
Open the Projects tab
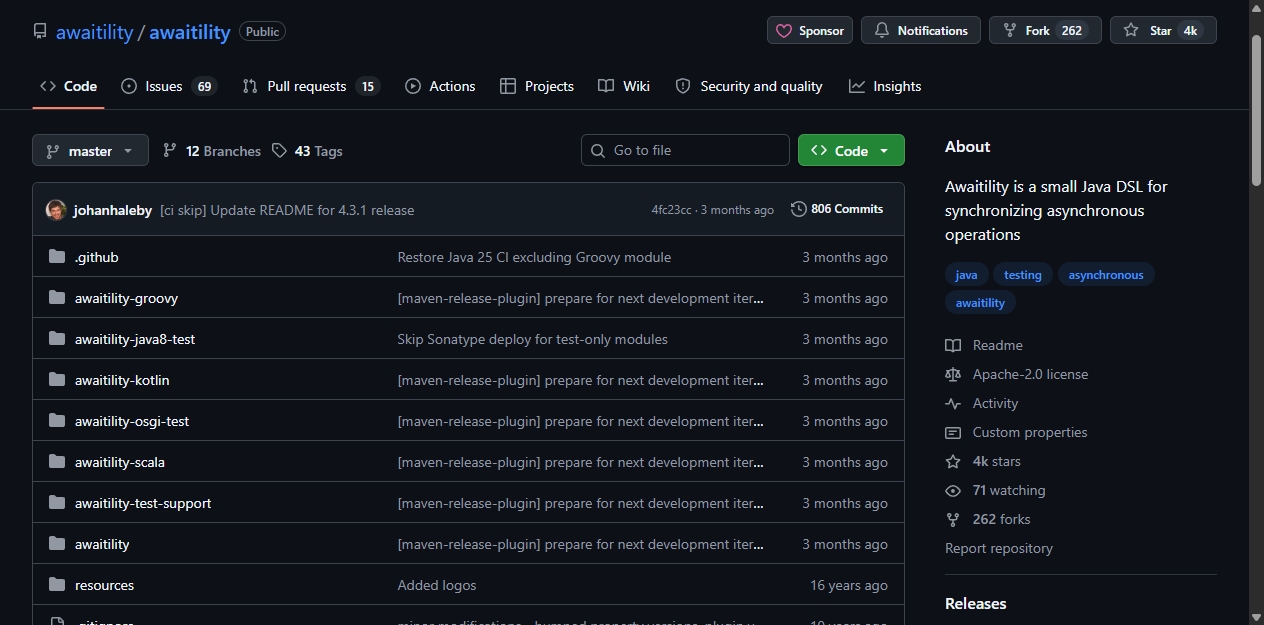click(537, 86)
